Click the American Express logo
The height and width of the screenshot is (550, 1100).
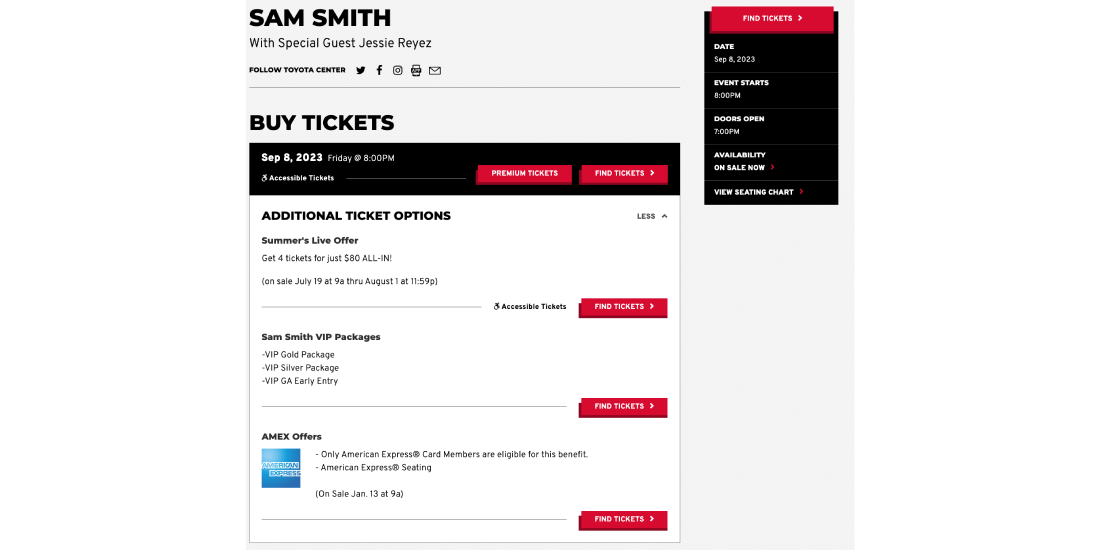(281, 468)
